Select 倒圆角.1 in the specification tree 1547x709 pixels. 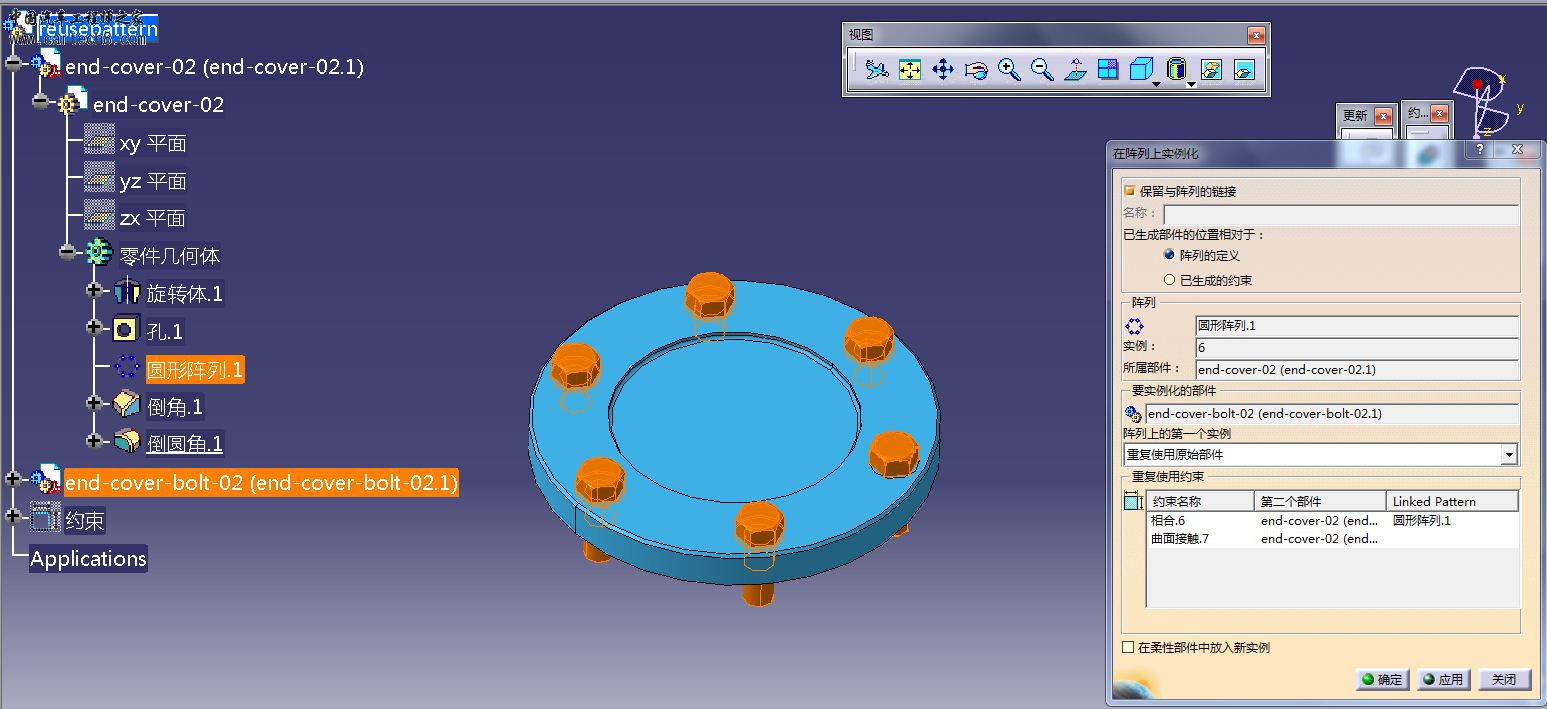[x=184, y=443]
